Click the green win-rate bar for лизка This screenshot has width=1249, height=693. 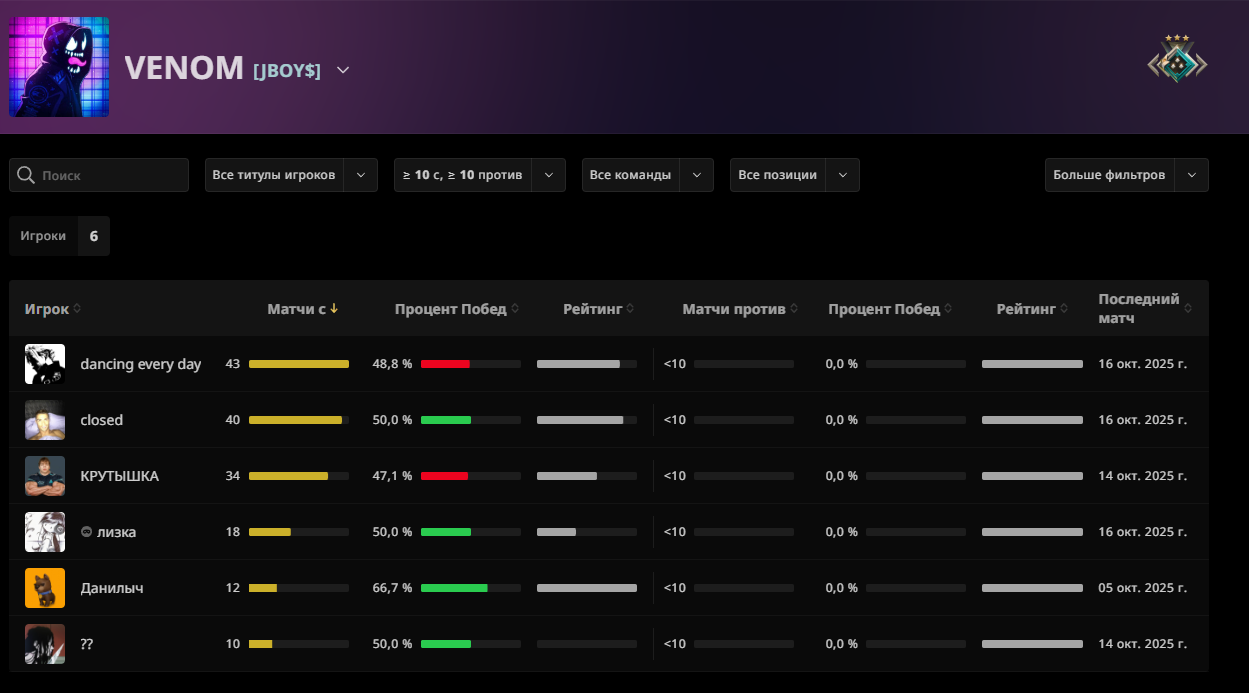[446, 532]
